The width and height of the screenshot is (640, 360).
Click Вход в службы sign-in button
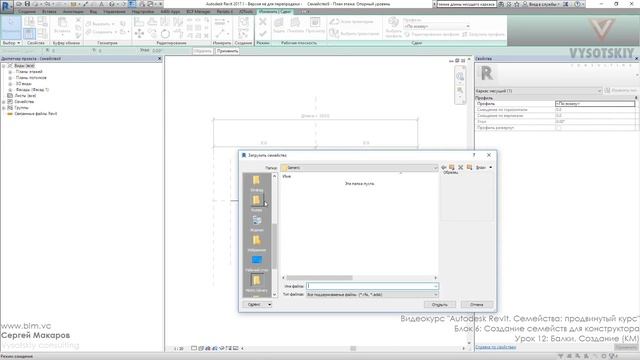click(542, 4)
